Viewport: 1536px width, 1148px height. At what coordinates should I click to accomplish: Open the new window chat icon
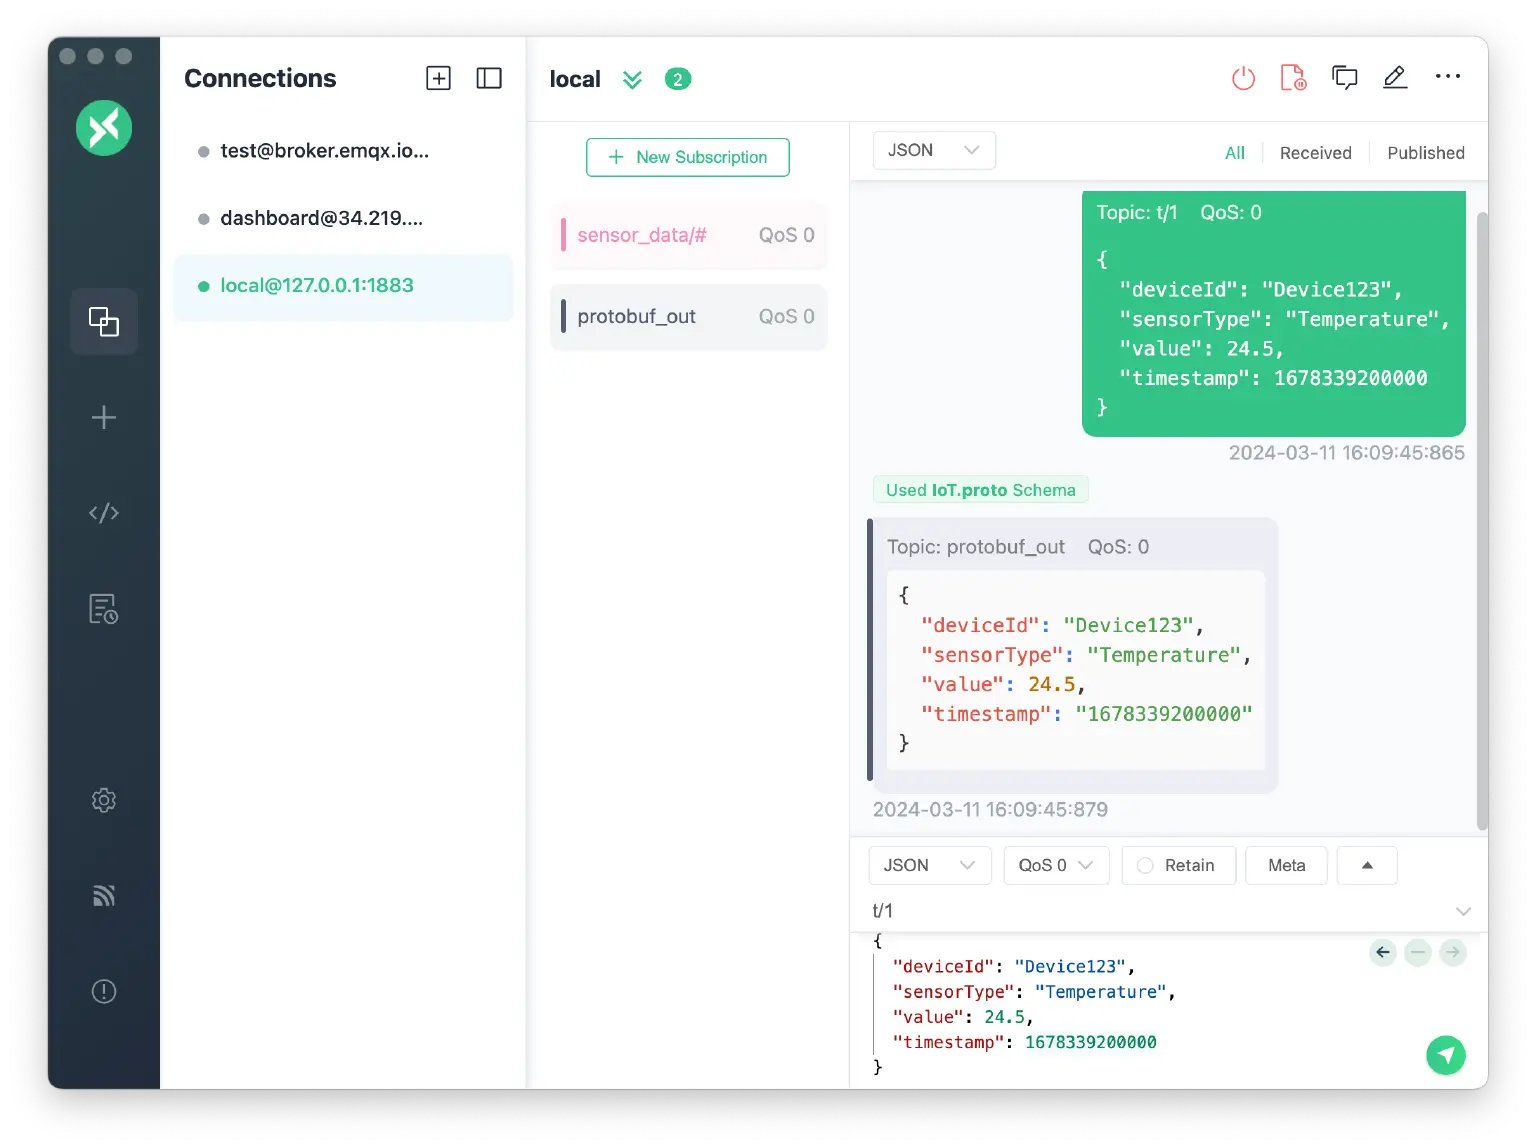coord(1344,78)
